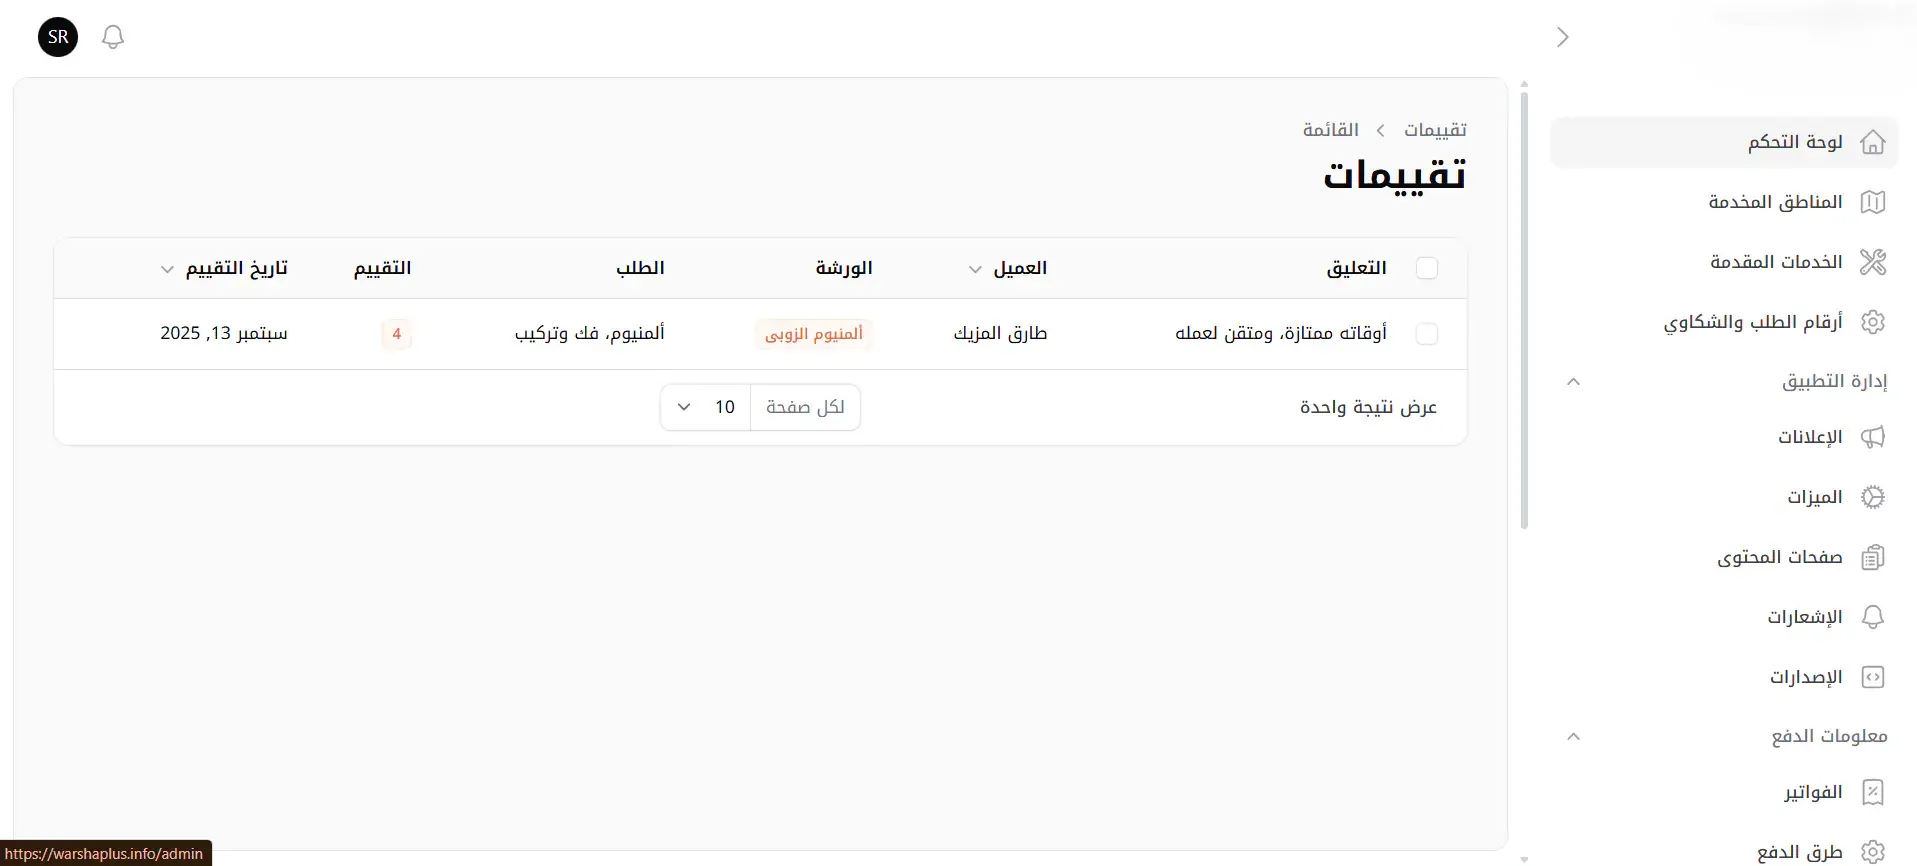Open المناطق المخدمة from the sidebar
1917x866 pixels.
click(1724, 202)
